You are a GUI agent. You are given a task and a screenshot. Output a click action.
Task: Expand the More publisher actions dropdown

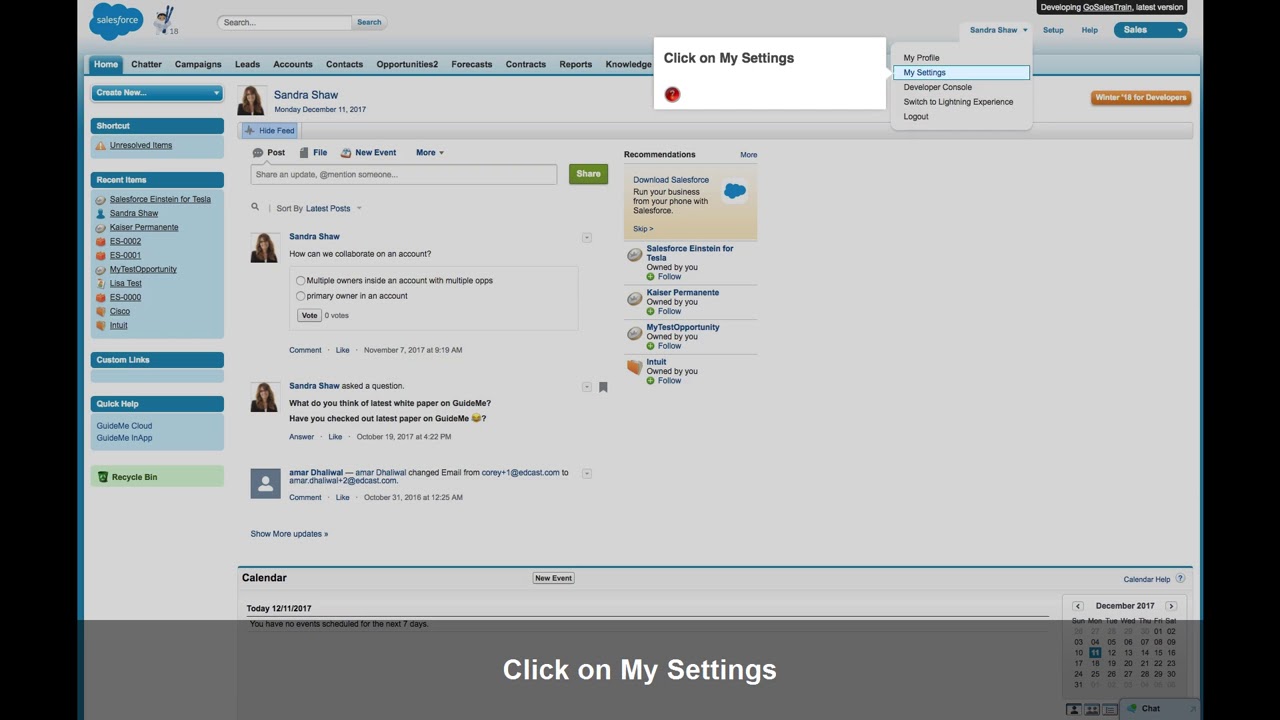[x=430, y=153]
